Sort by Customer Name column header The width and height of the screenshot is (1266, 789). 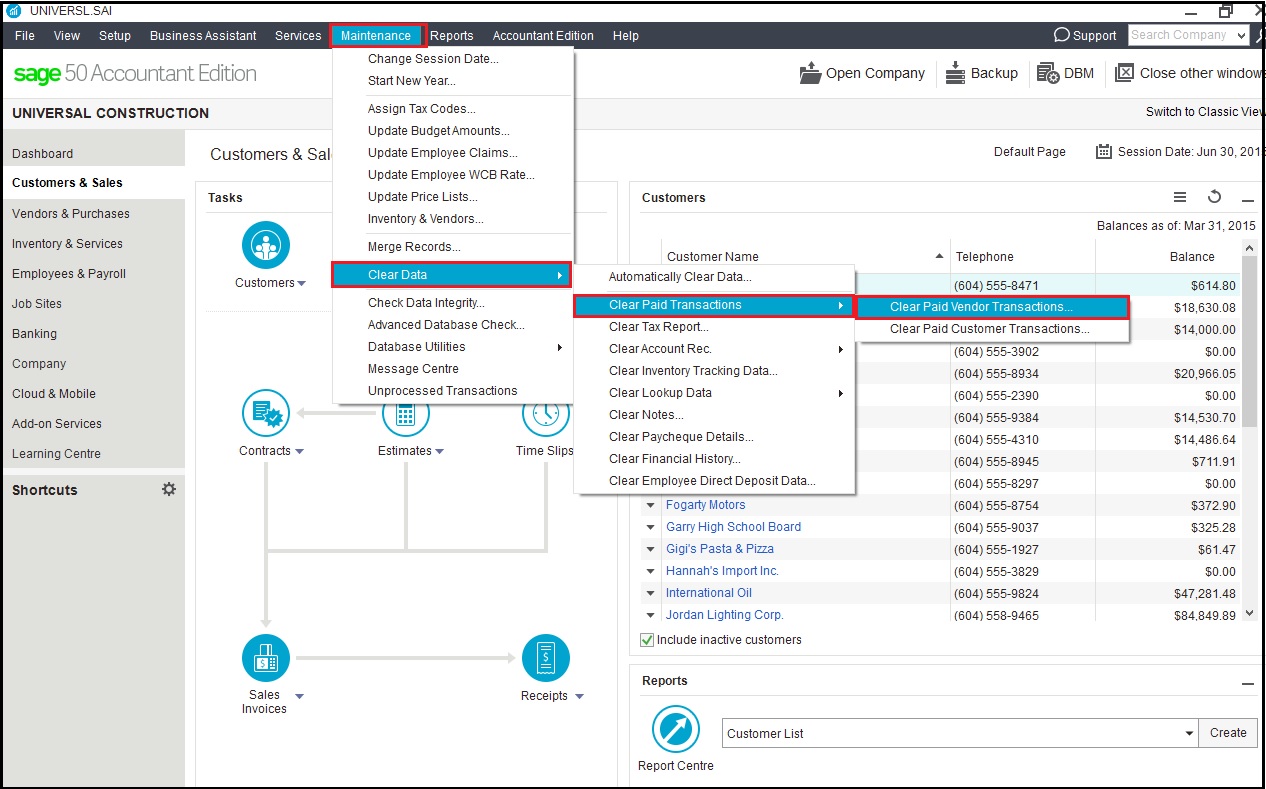coord(805,257)
